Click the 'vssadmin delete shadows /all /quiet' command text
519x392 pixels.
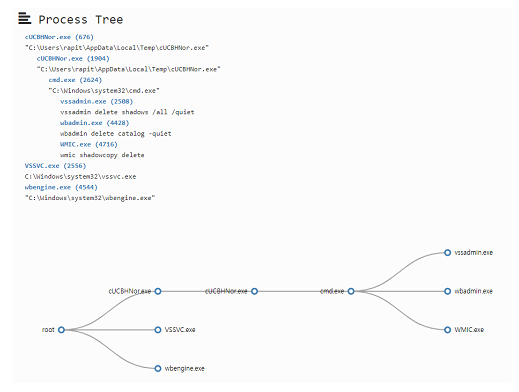pos(127,112)
